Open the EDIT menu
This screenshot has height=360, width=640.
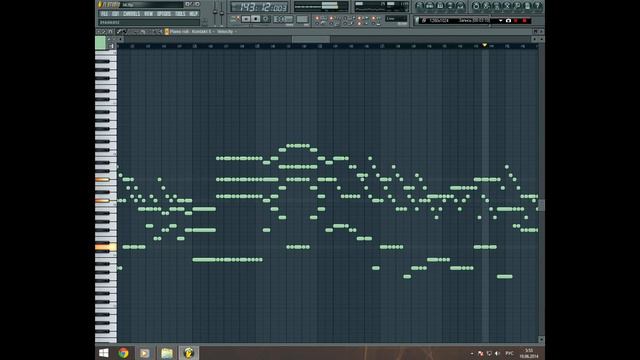click(116, 14)
